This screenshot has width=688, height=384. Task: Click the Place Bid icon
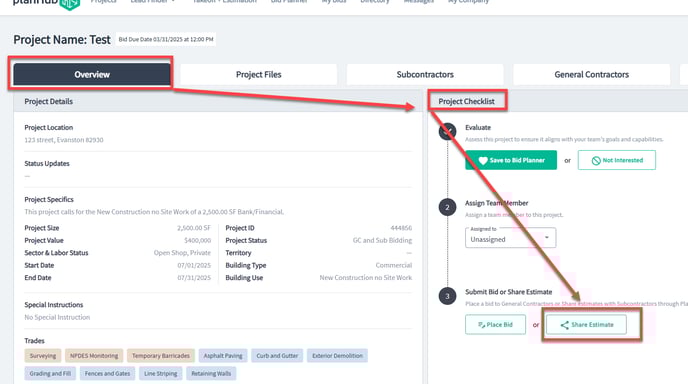pyautogui.click(x=481, y=325)
